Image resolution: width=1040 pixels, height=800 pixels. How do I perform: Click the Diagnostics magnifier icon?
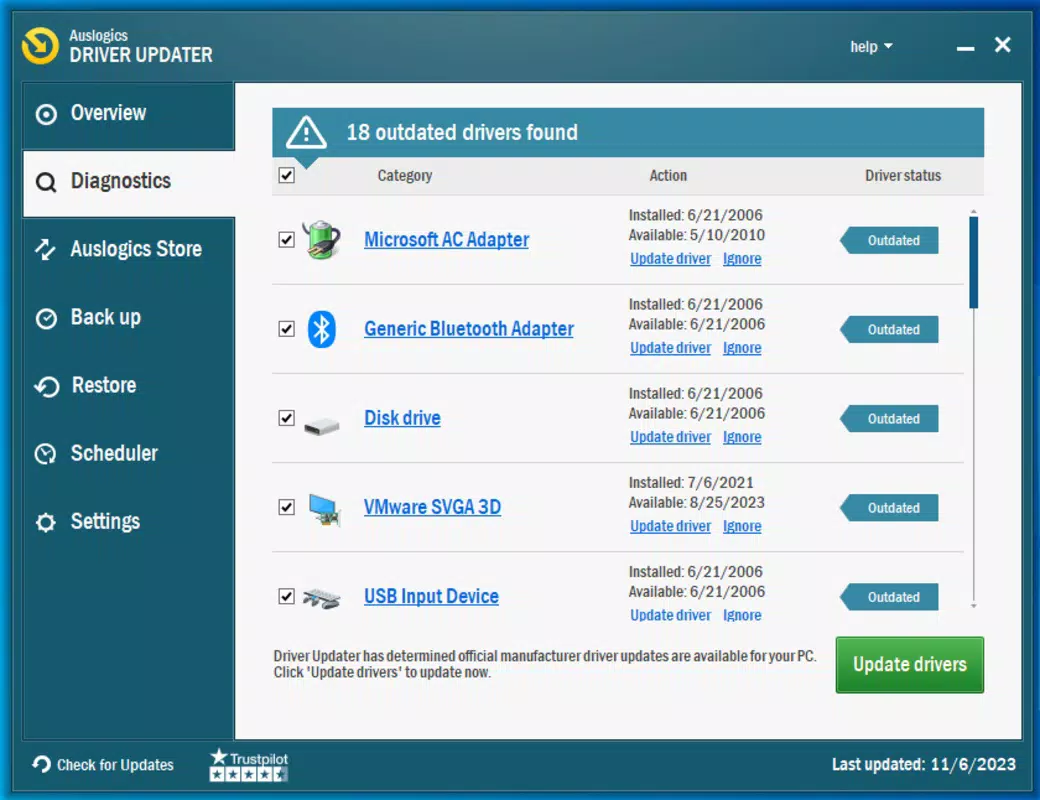(46, 182)
